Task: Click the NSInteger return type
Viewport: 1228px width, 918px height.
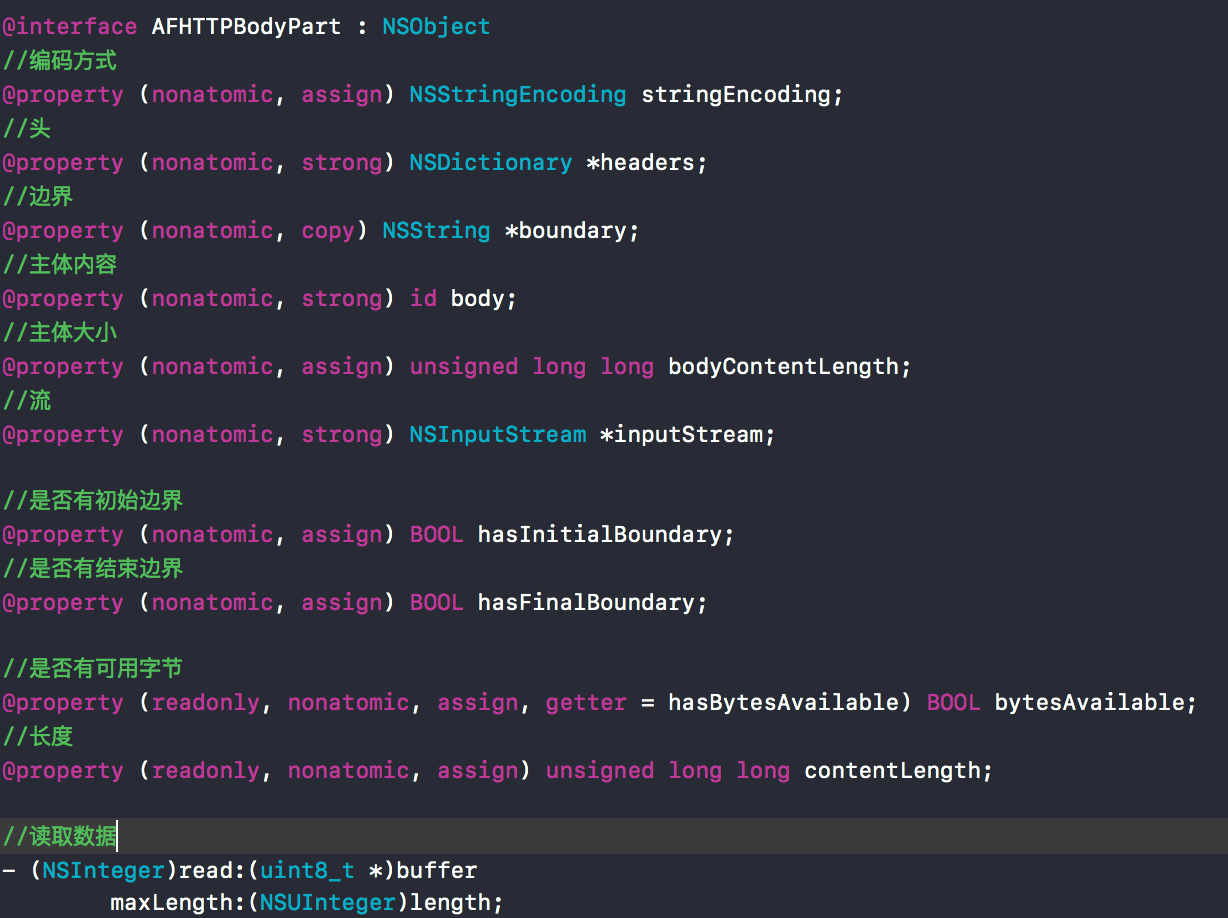Action: 103,870
